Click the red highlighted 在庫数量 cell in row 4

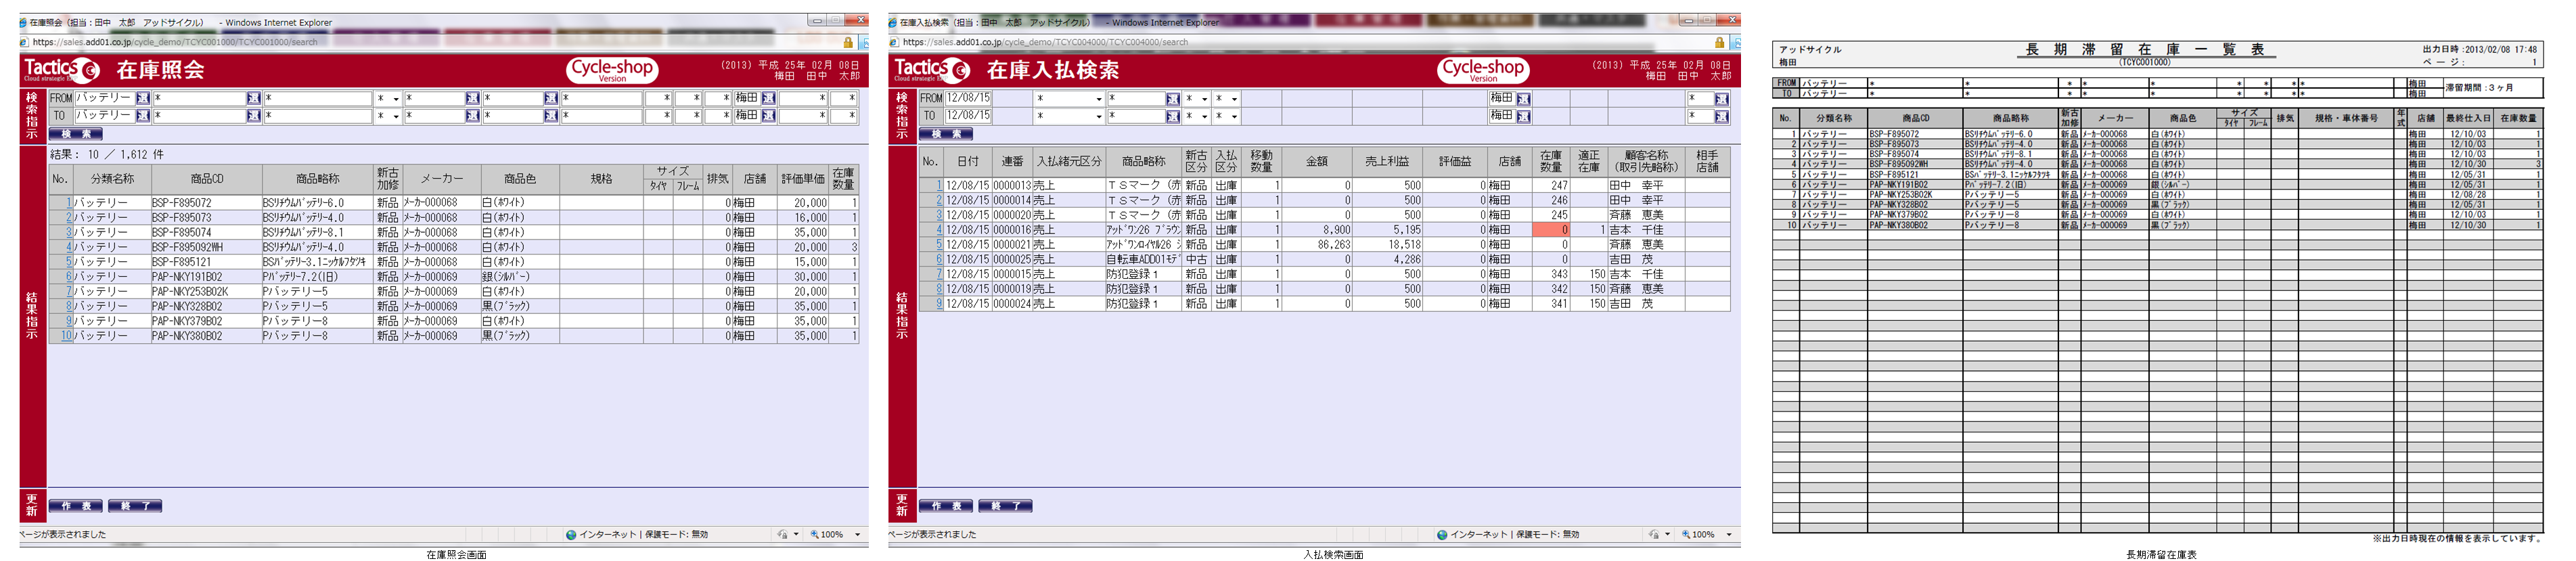point(1550,230)
